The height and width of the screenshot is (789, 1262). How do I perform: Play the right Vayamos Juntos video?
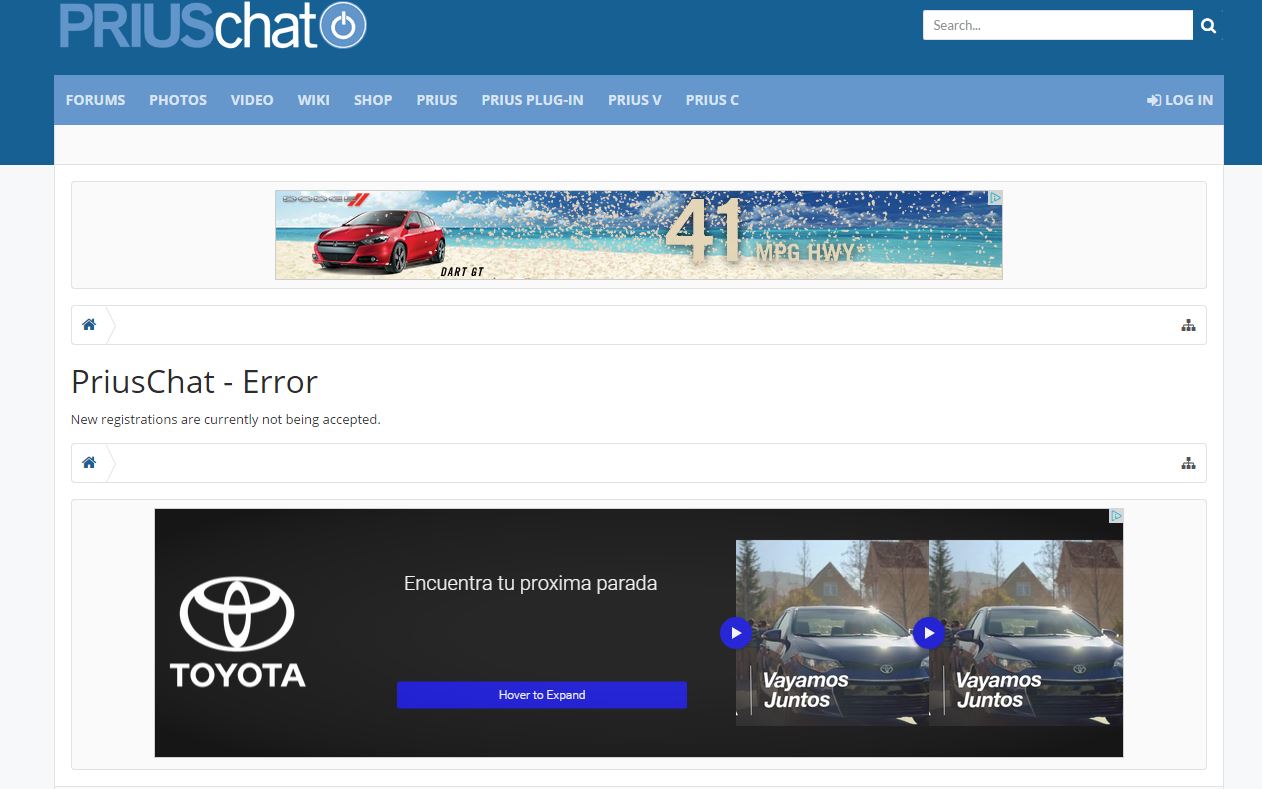tap(929, 633)
